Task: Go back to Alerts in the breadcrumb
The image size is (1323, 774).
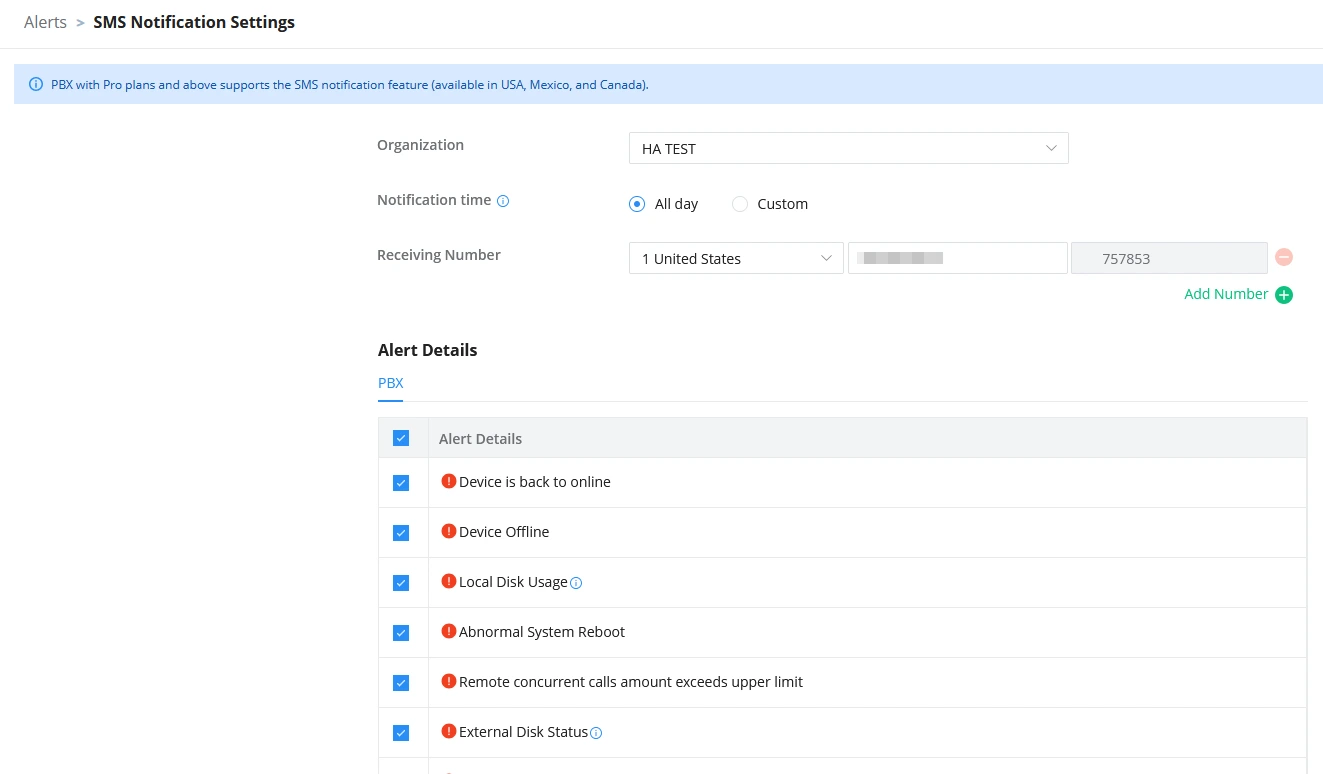Action: 45,22
